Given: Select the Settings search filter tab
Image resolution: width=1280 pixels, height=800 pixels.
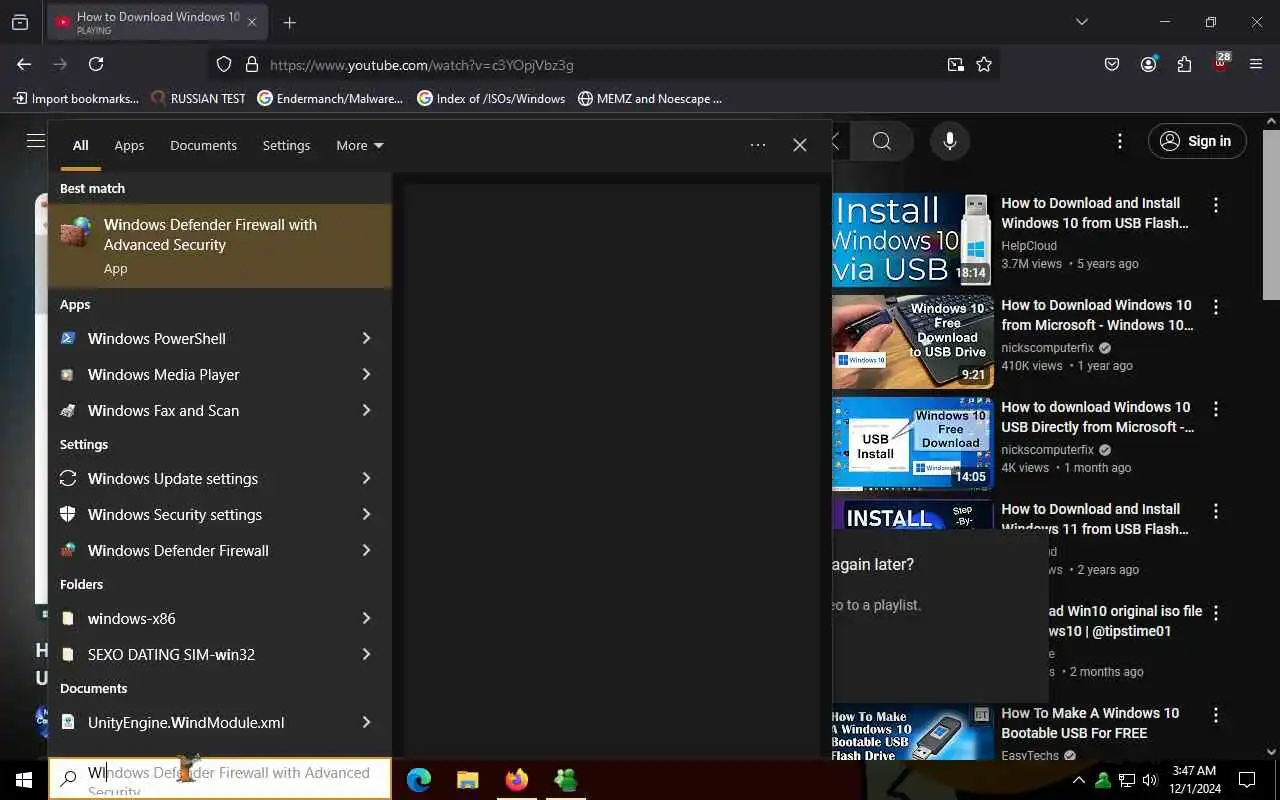Looking at the screenshot, I should pyautogui.click(x=286, y=145).
